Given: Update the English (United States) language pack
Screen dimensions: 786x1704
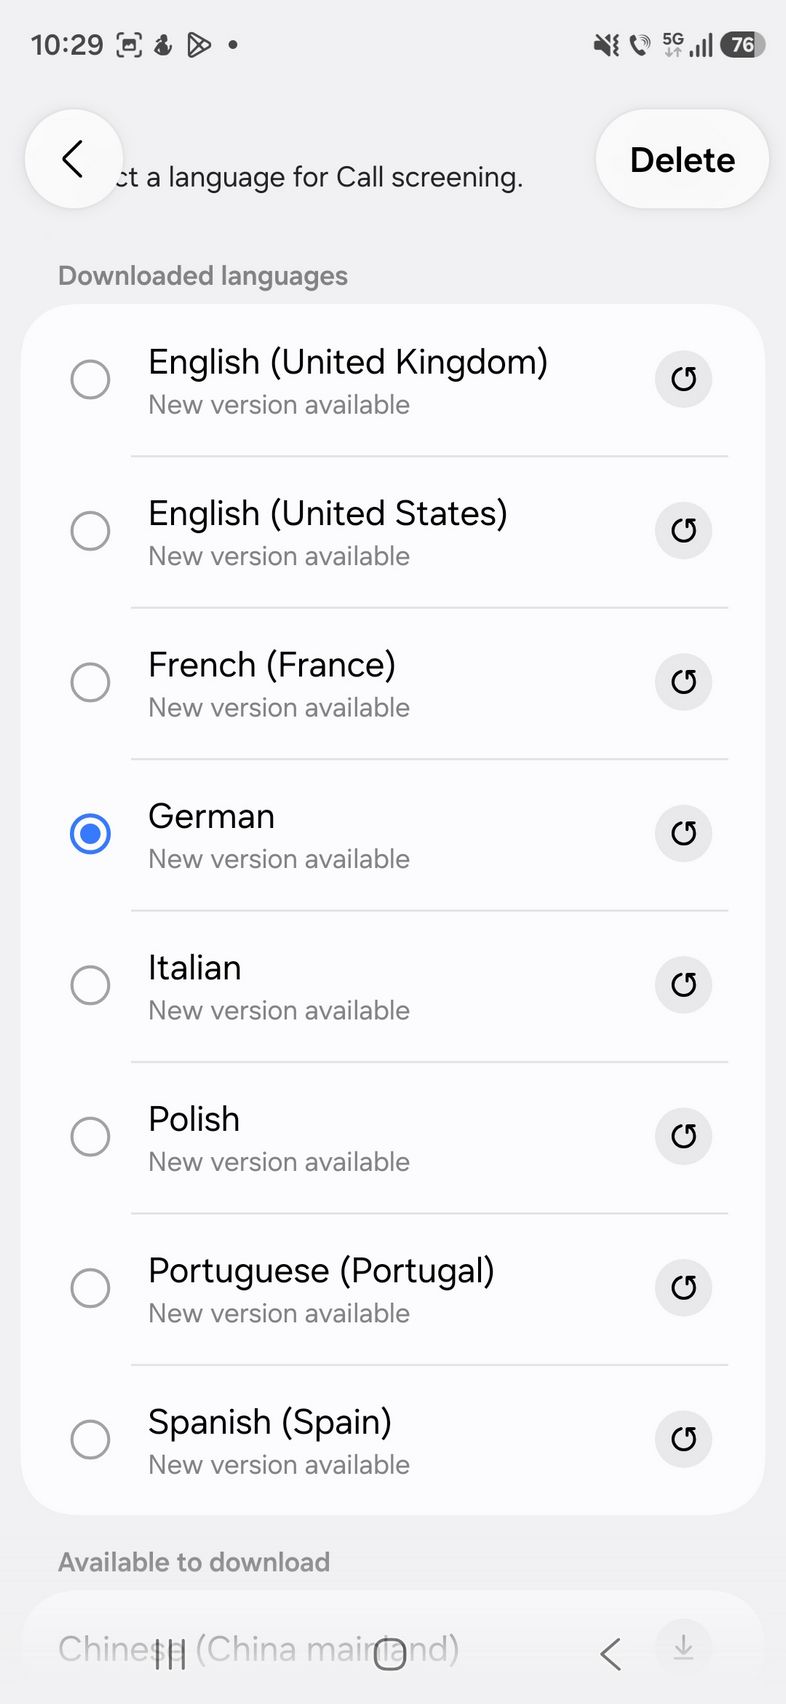Looking at the screenshot, I should click(683, 530).
